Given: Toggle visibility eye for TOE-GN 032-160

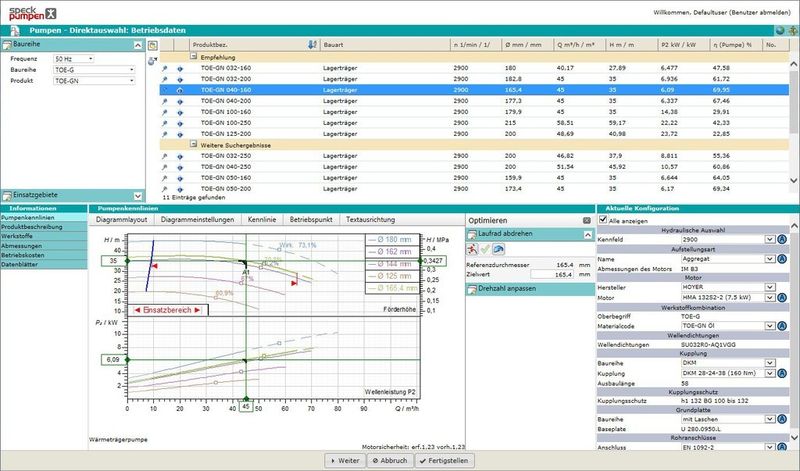Looking at the screenshot, I should click(180, 68).
